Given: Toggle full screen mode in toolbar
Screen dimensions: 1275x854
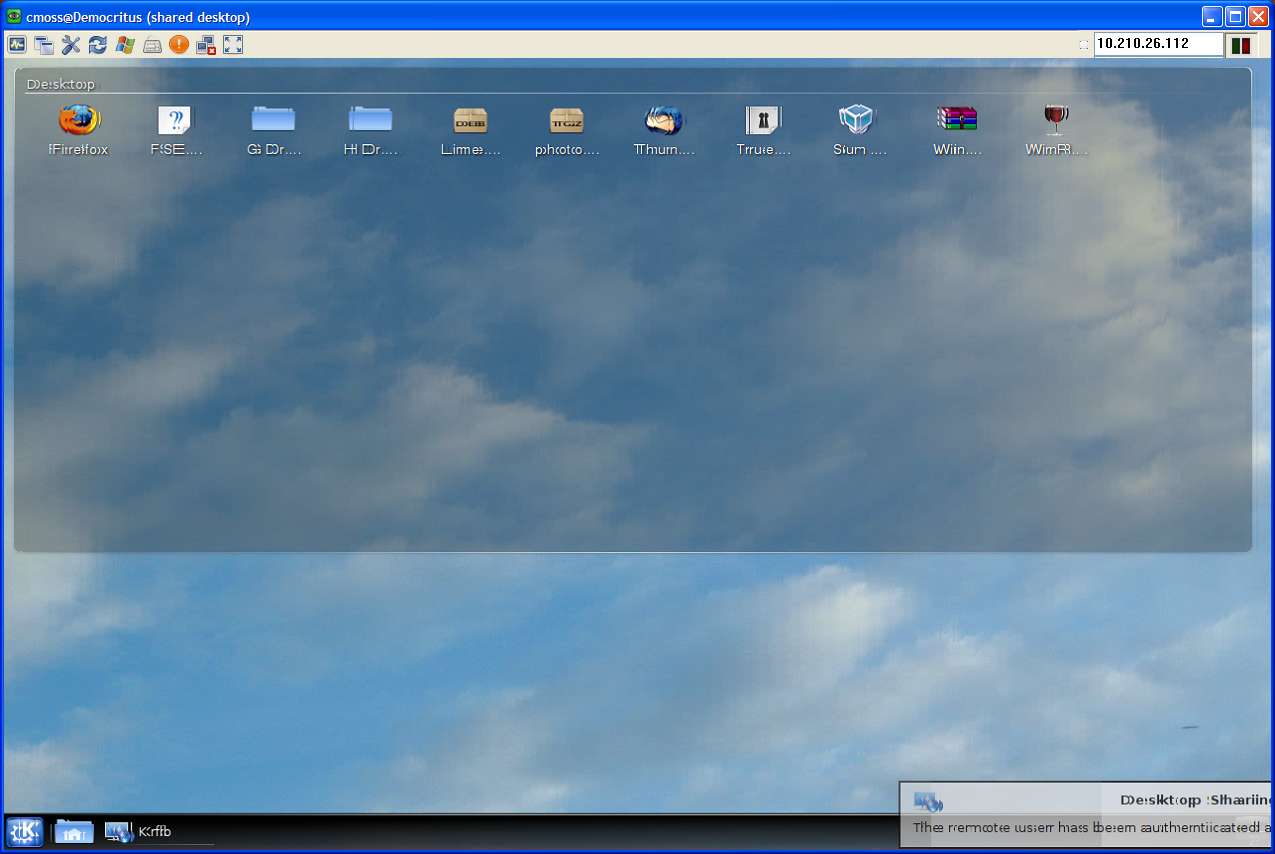Looking at the screenshot, I should 233,44.
